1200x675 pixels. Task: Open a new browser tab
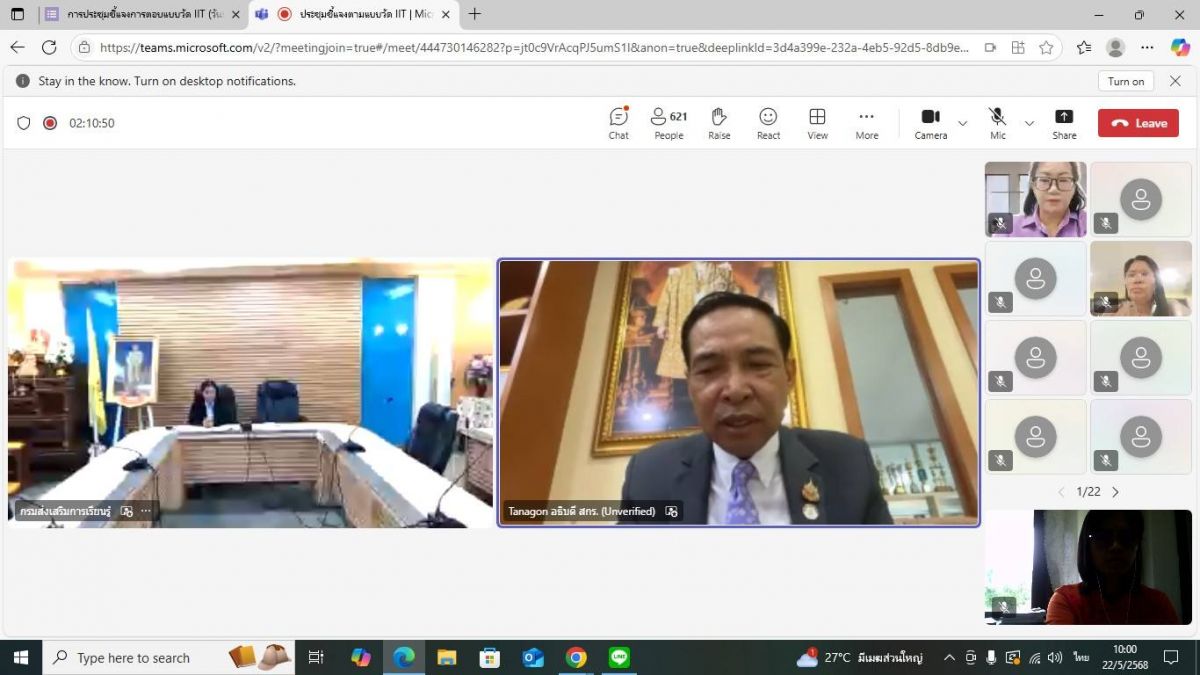click(474, 14)
